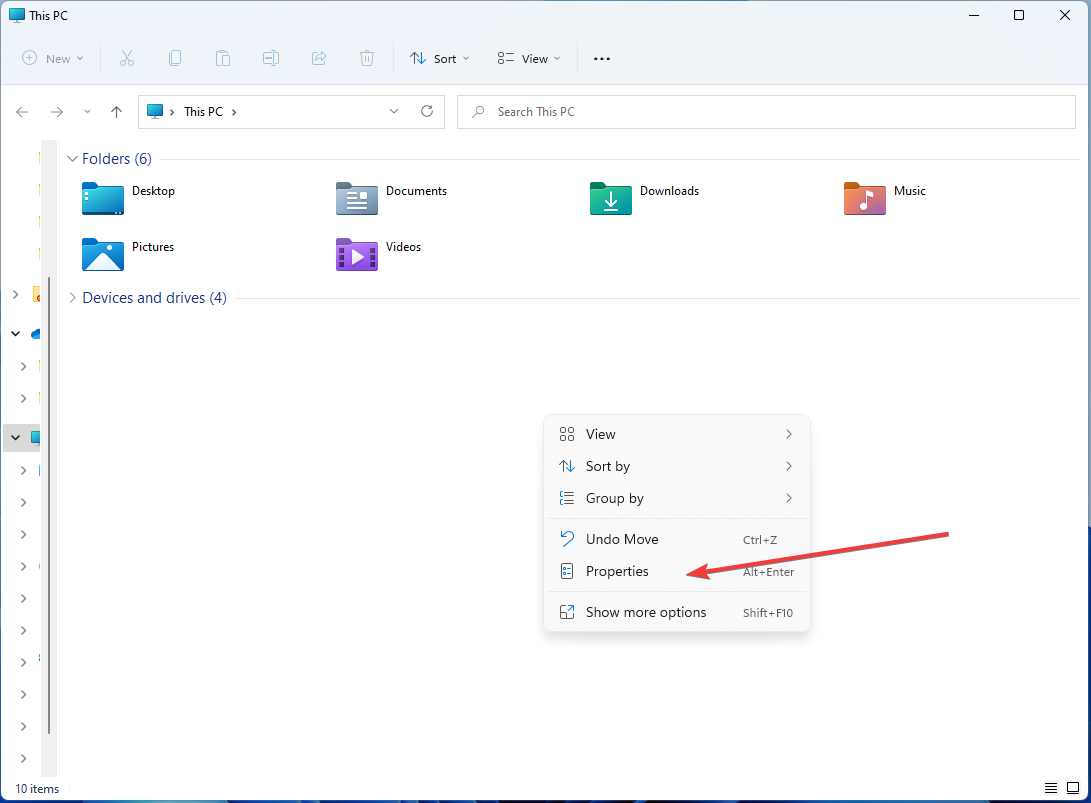Choose Show more options in context menu
This screenshot has width=1091, height=803.
pyautogui.click(x=676, y=612)
